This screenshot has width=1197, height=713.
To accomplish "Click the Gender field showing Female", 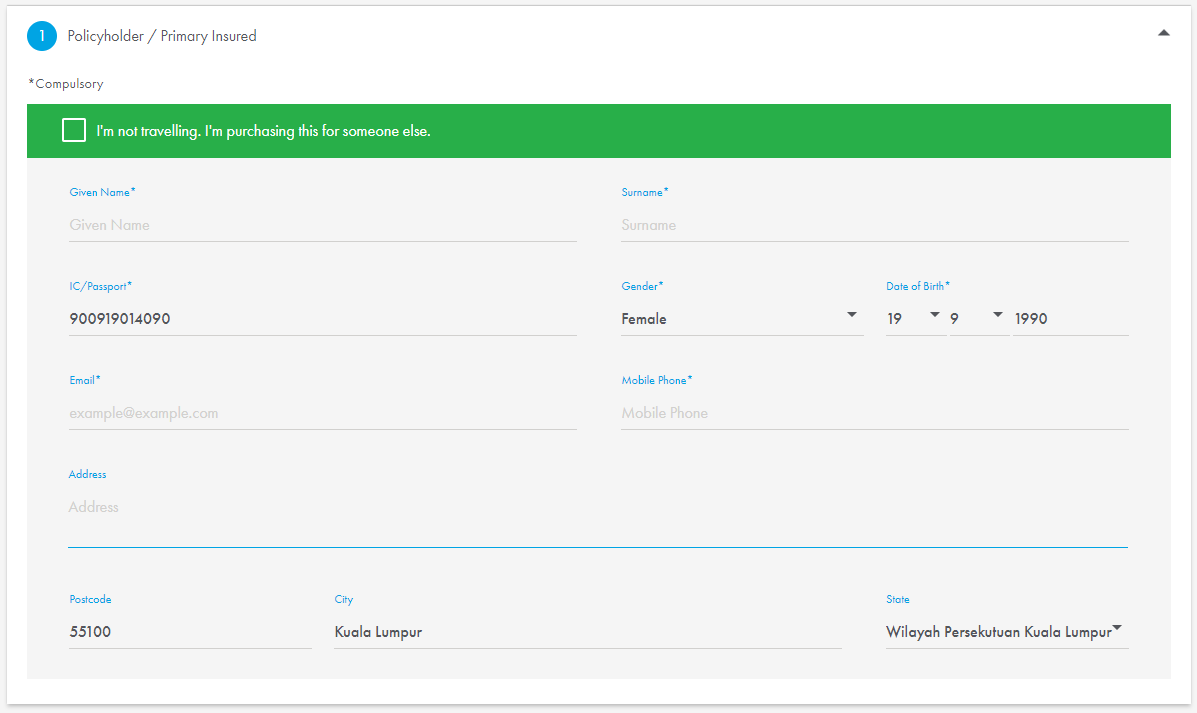I will (x=700, y=318).
